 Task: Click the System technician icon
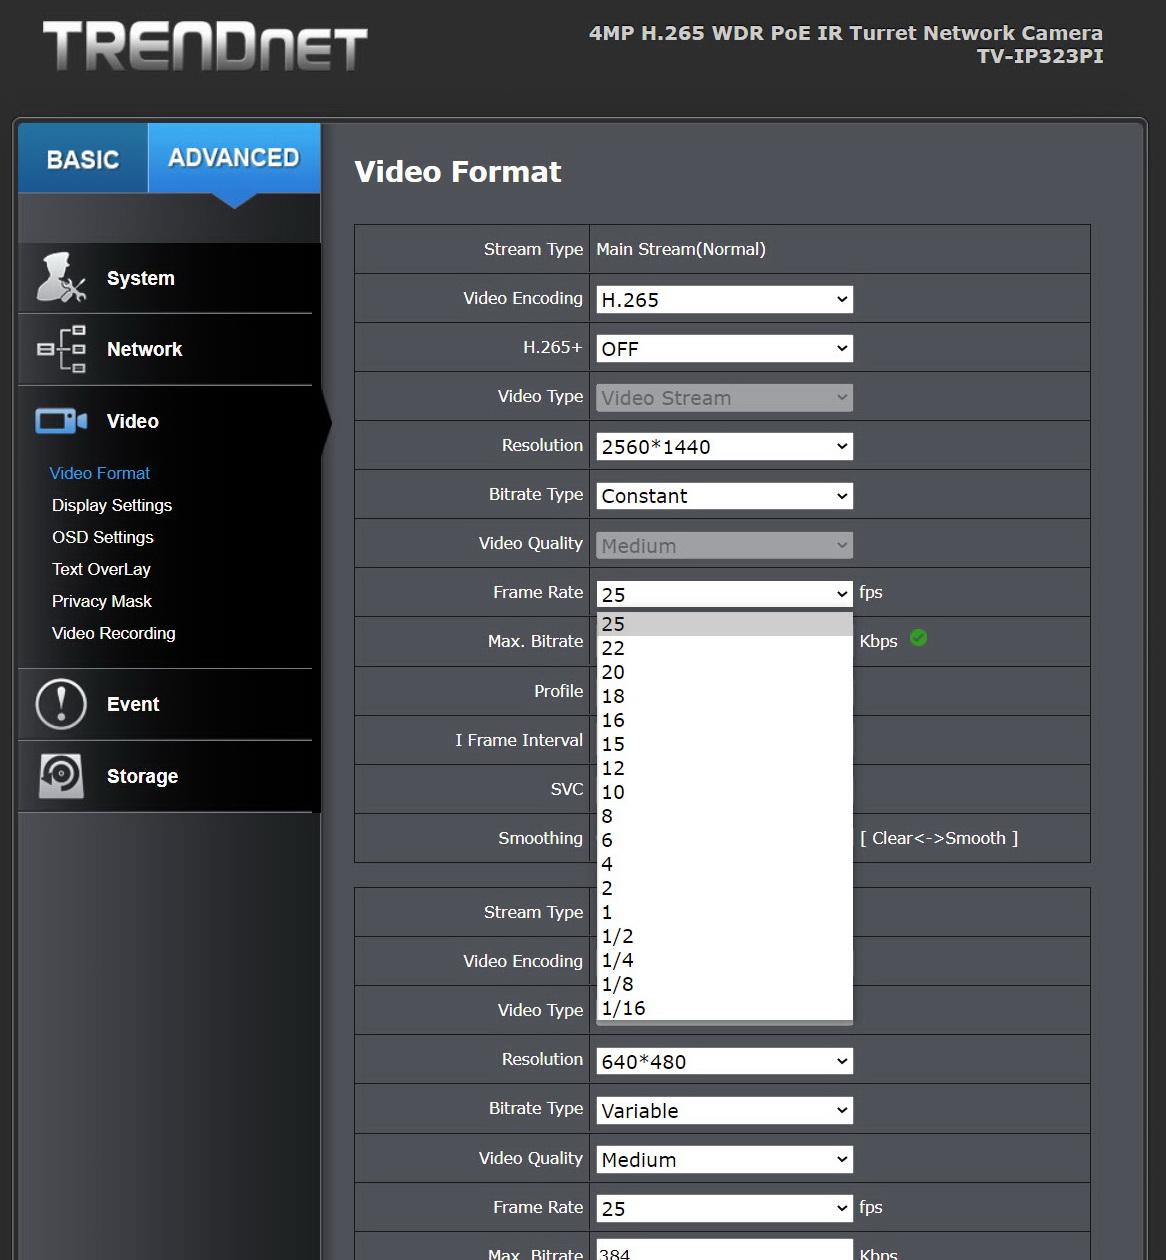pyautogui.click(x=61, y=277)
